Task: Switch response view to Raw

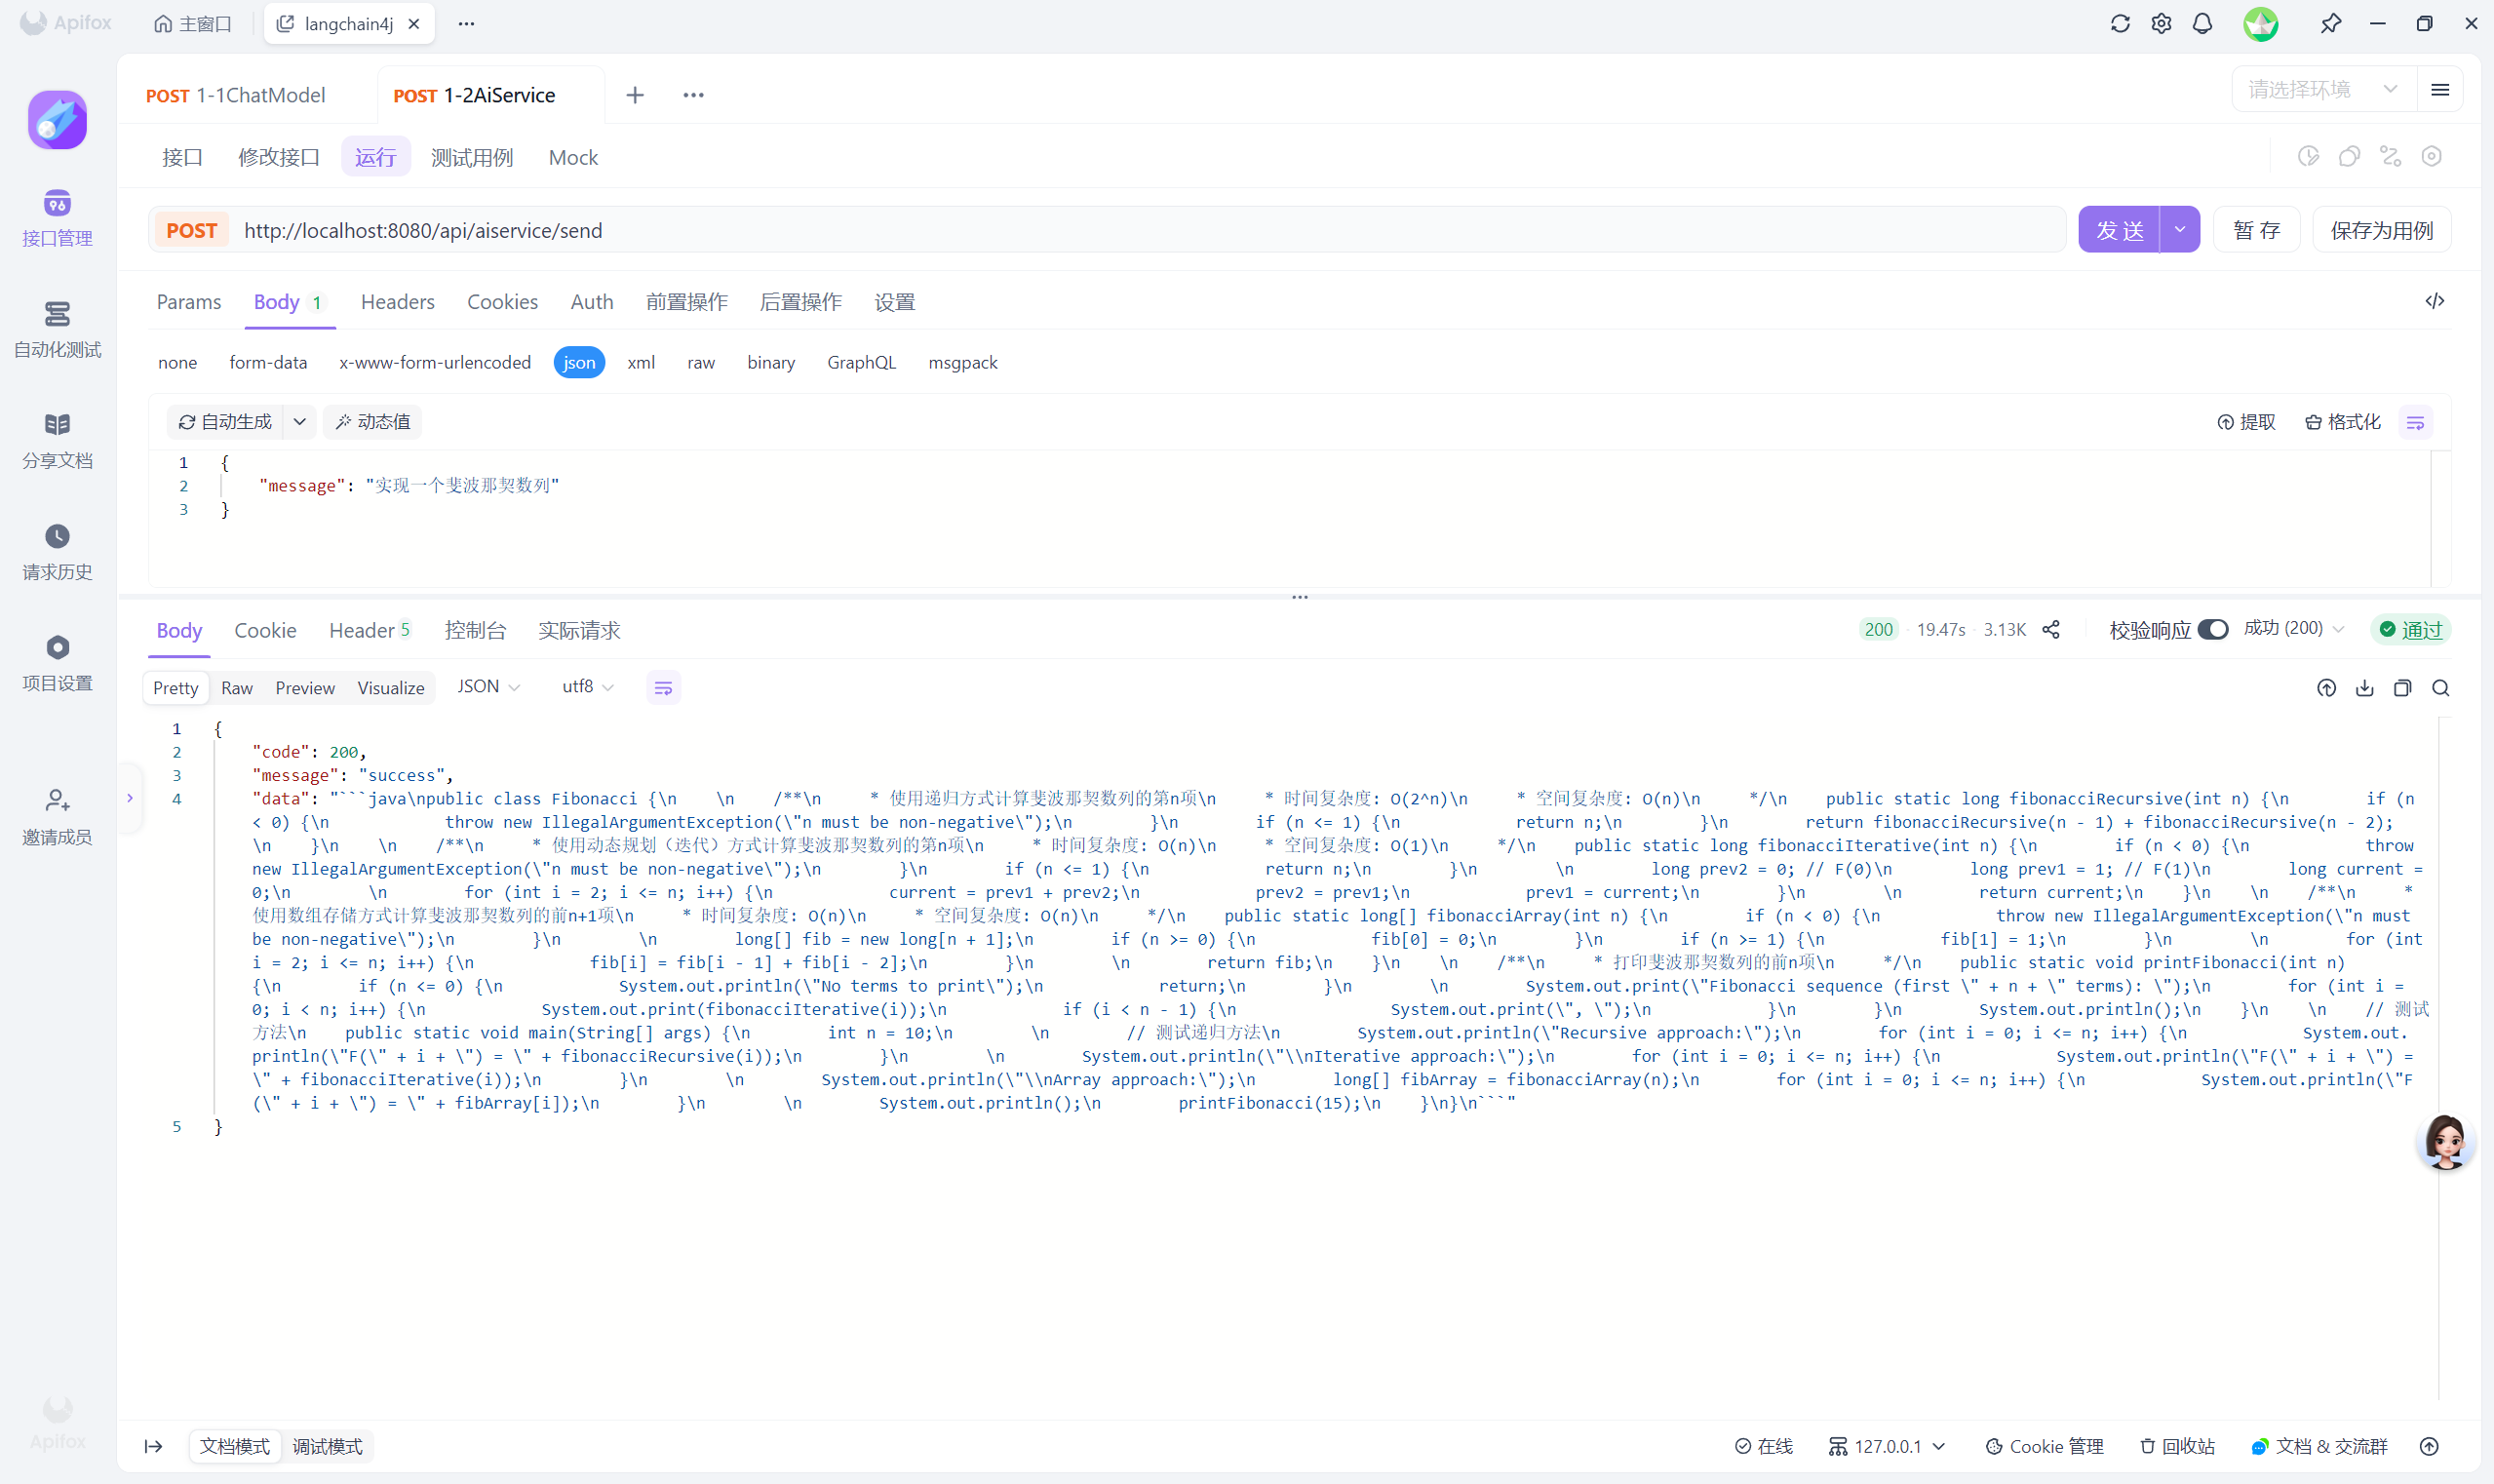Action: coord(237,688)
